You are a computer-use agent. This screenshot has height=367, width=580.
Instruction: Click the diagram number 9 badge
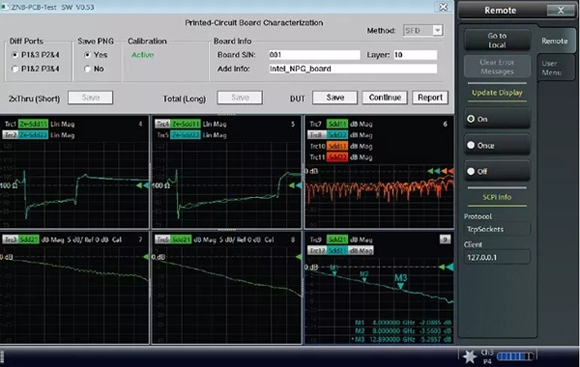click(x=445, y=239)
